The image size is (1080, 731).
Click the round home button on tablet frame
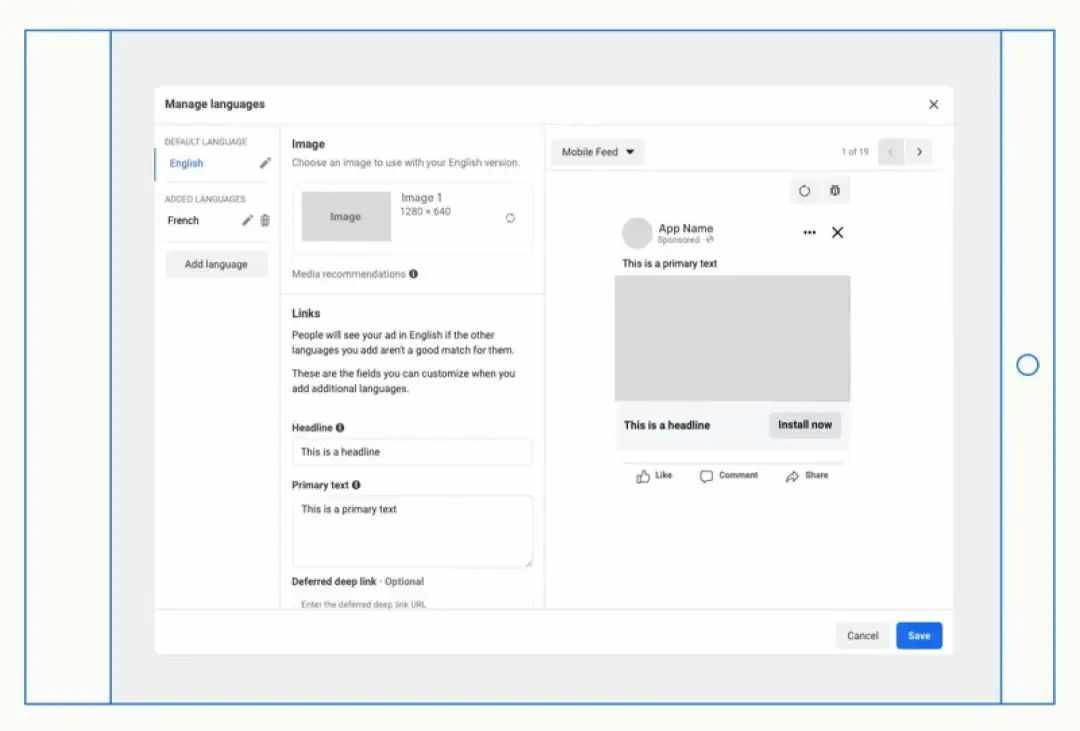click(x=1027, y=365)
